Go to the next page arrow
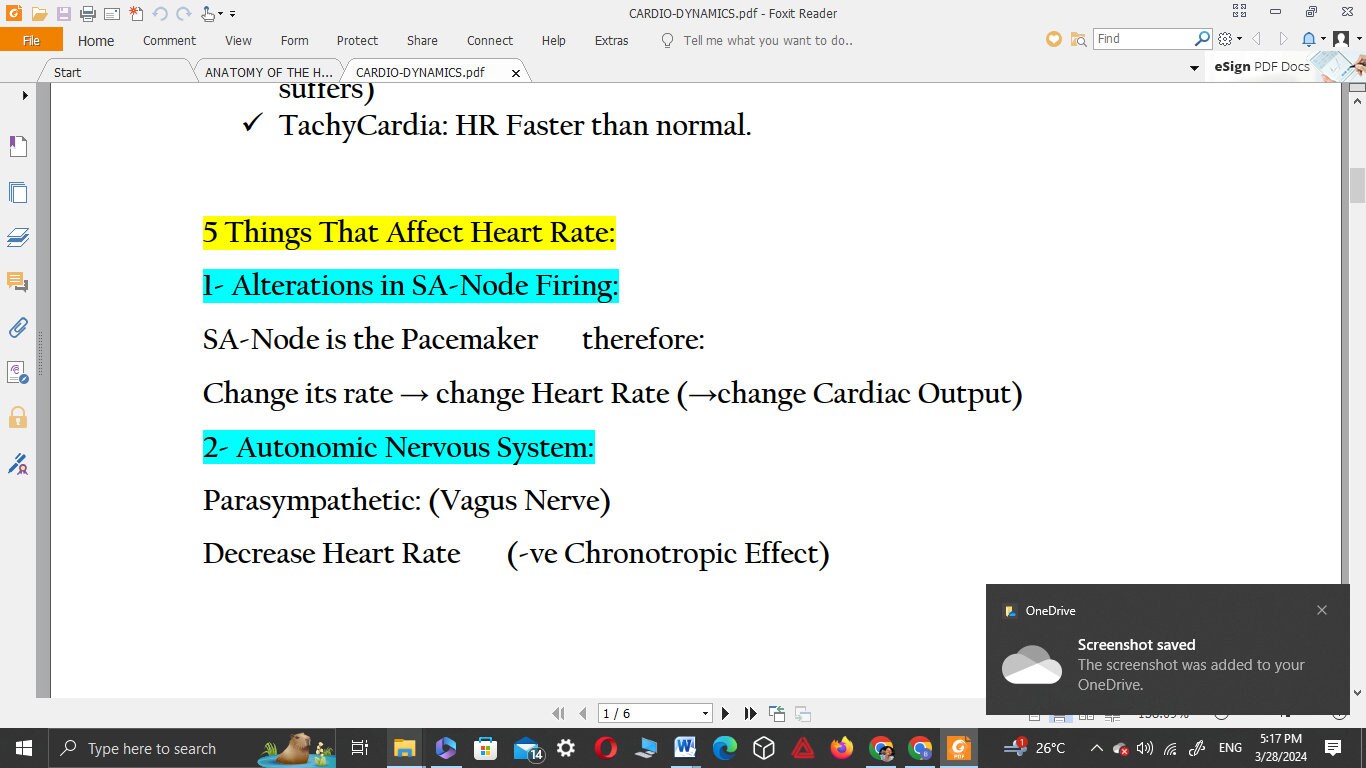1366x768 pixels. [x=726, y=713]
